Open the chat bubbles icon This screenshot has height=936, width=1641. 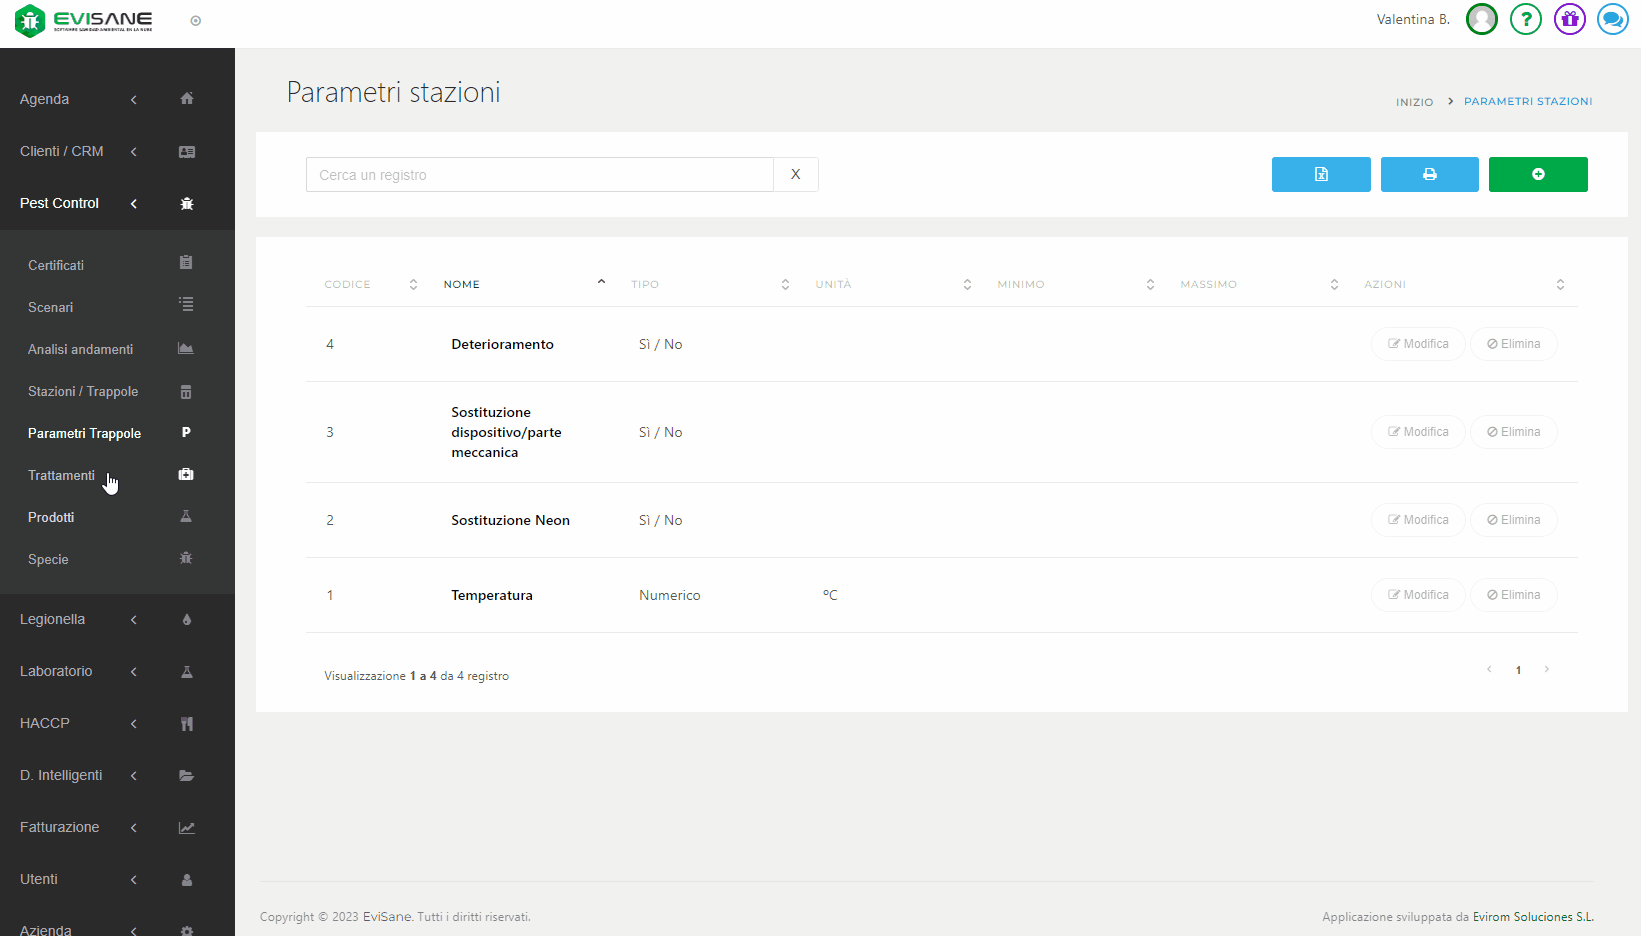1612,19
